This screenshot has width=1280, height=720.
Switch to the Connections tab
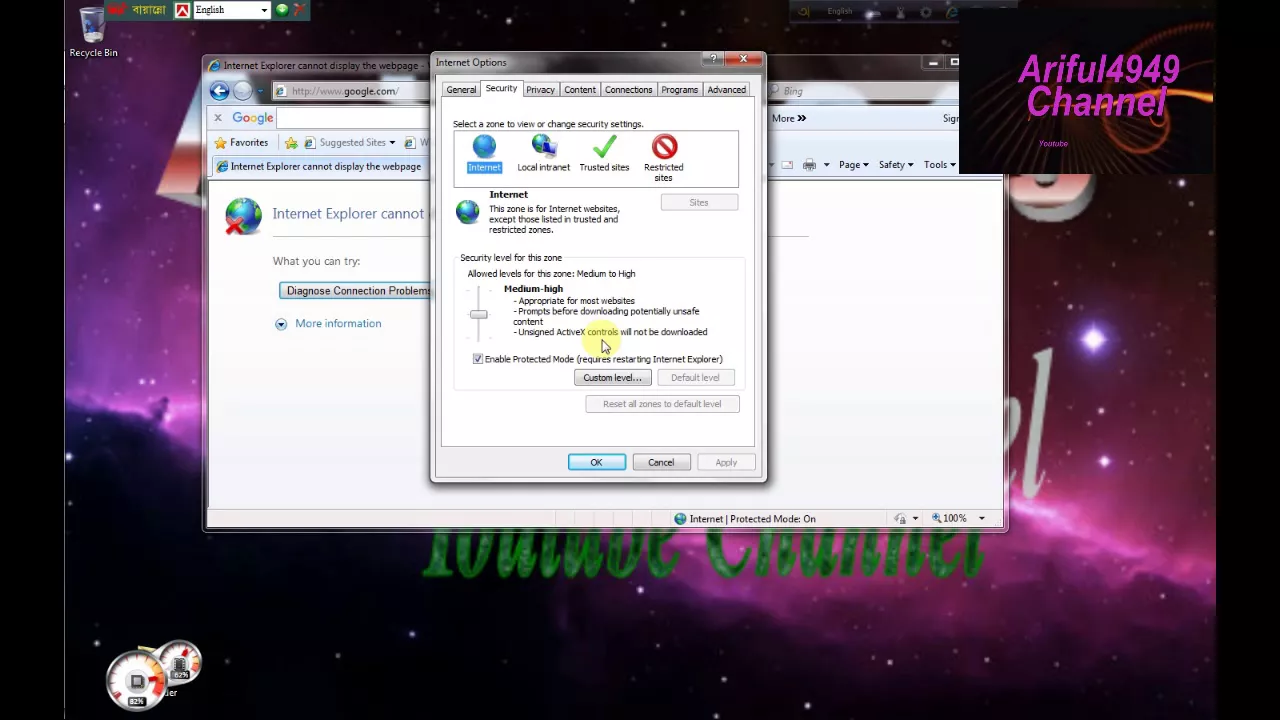628,90
